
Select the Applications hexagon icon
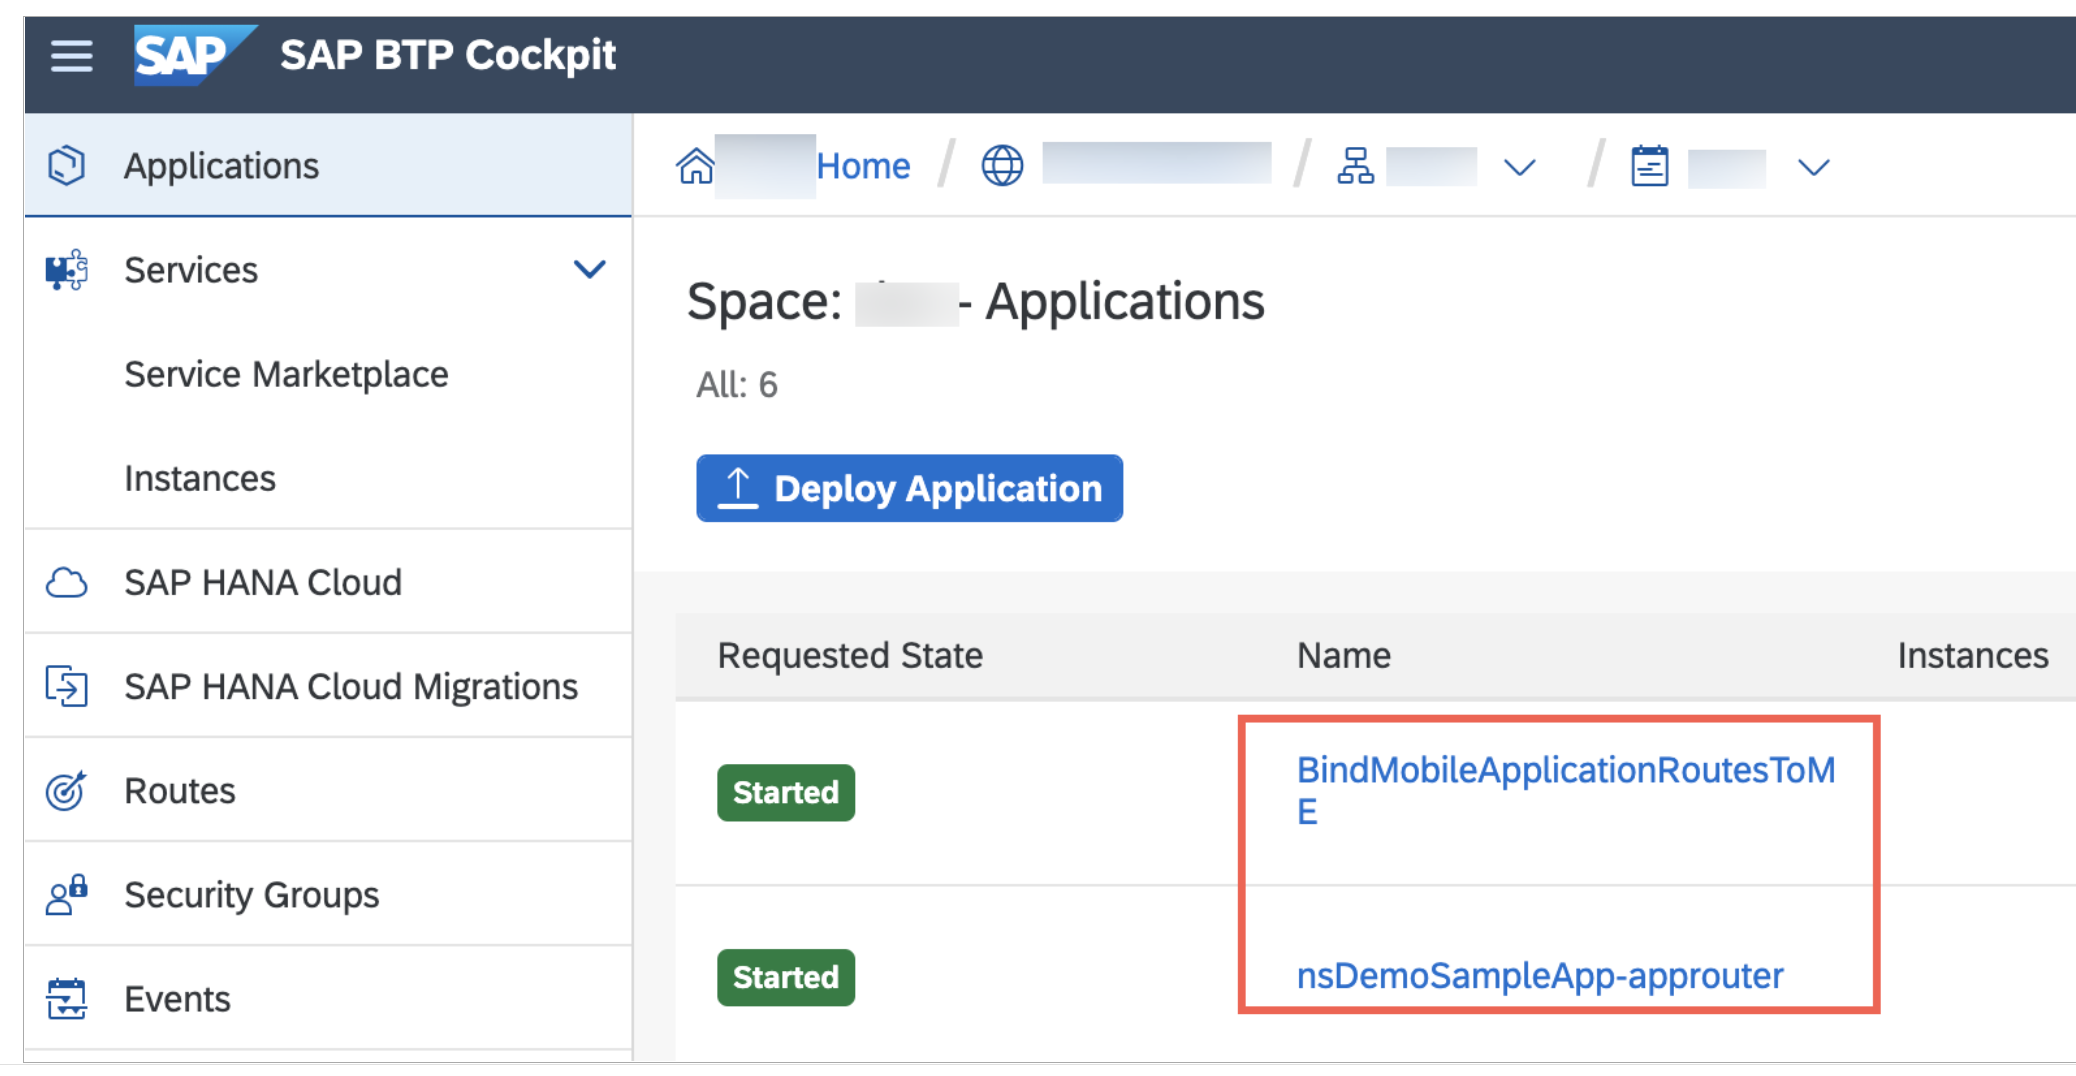pyautogui.click(x=67, y=165)
